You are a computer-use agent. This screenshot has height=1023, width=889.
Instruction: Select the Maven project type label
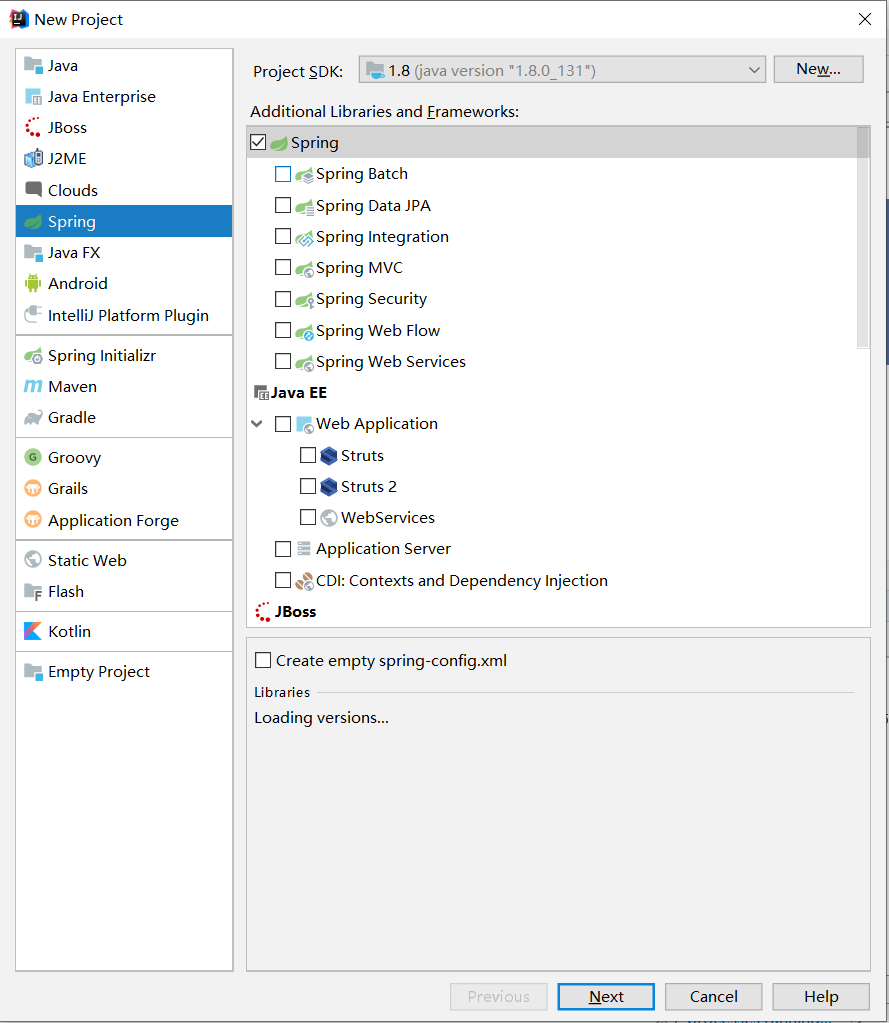tap(72, 386)
